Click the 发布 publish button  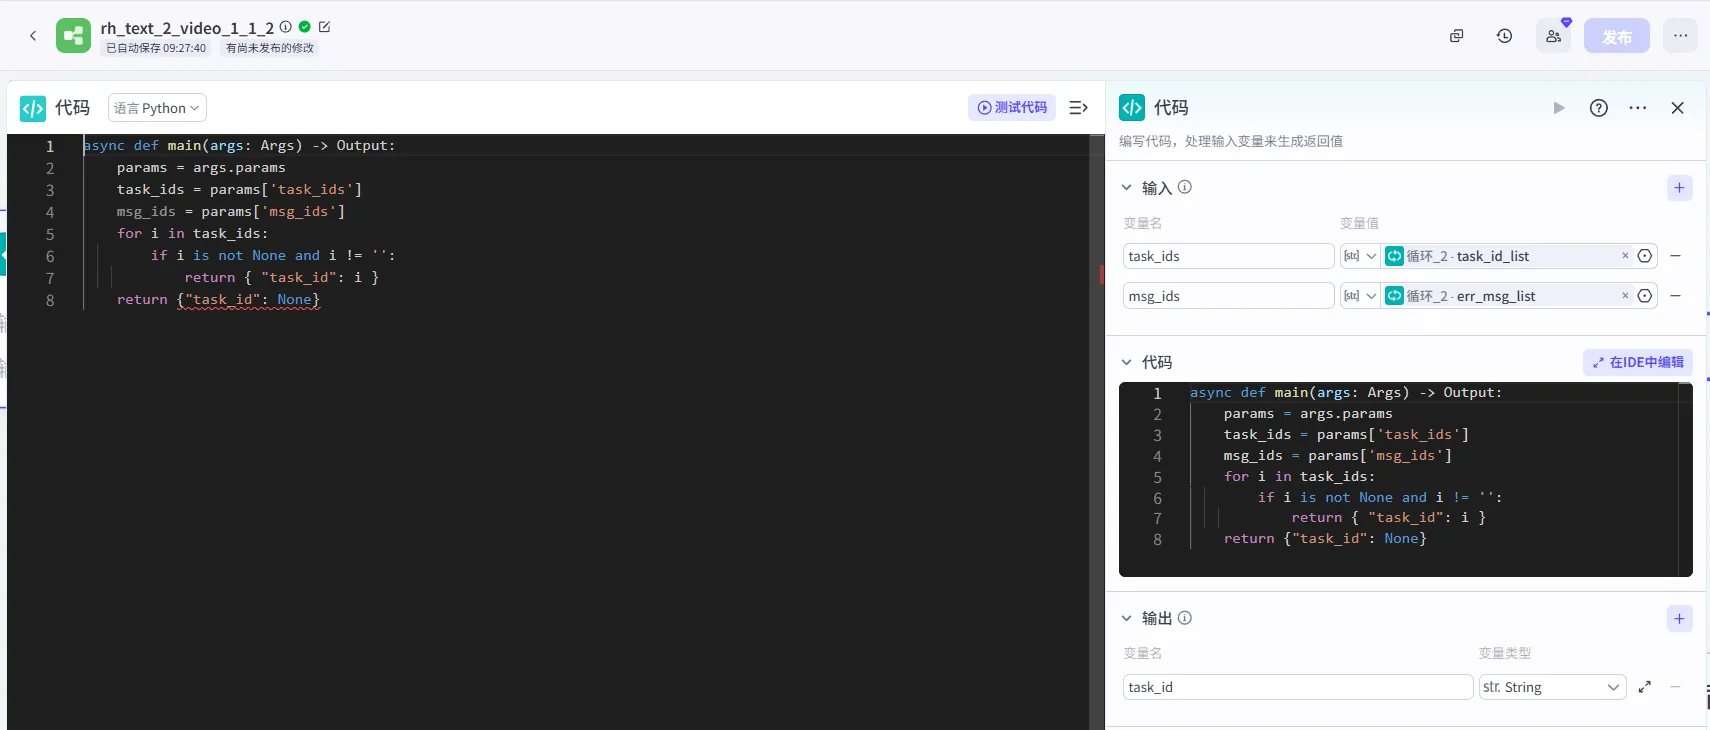(1617, 36)
